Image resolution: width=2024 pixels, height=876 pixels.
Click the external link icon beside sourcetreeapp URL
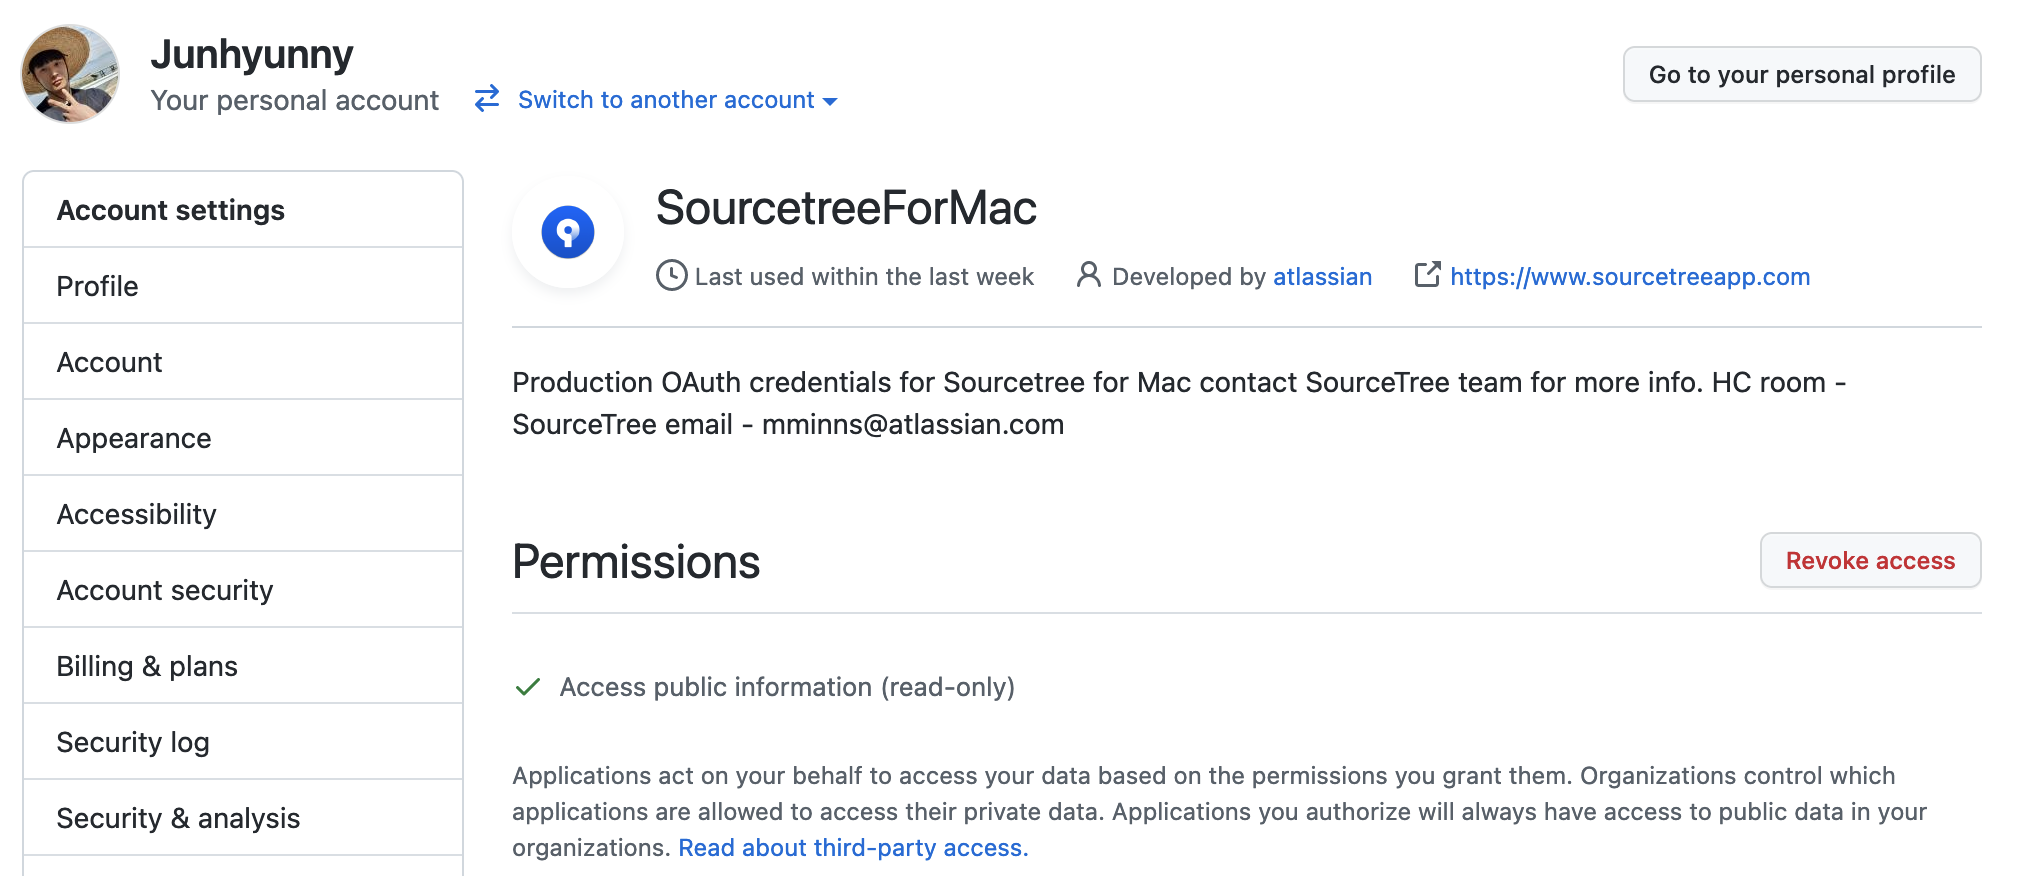tap(1428, 275)
